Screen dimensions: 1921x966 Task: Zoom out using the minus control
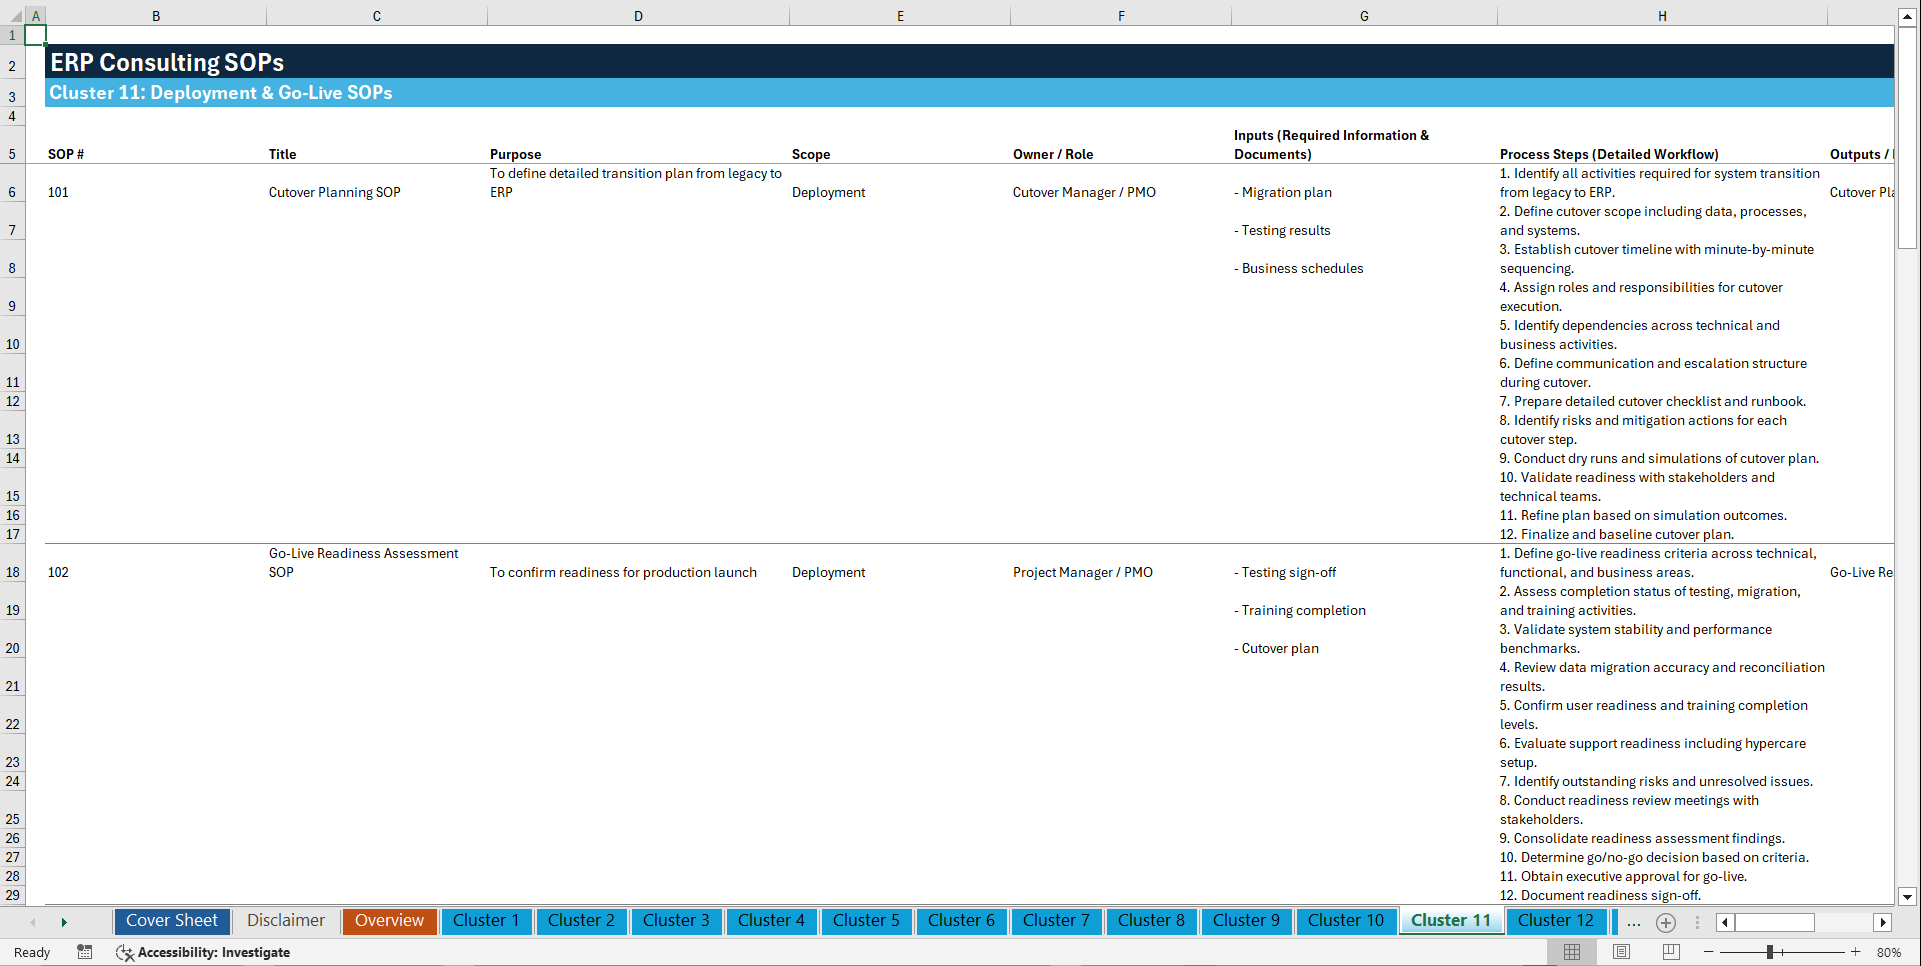tap(1708, 951)
